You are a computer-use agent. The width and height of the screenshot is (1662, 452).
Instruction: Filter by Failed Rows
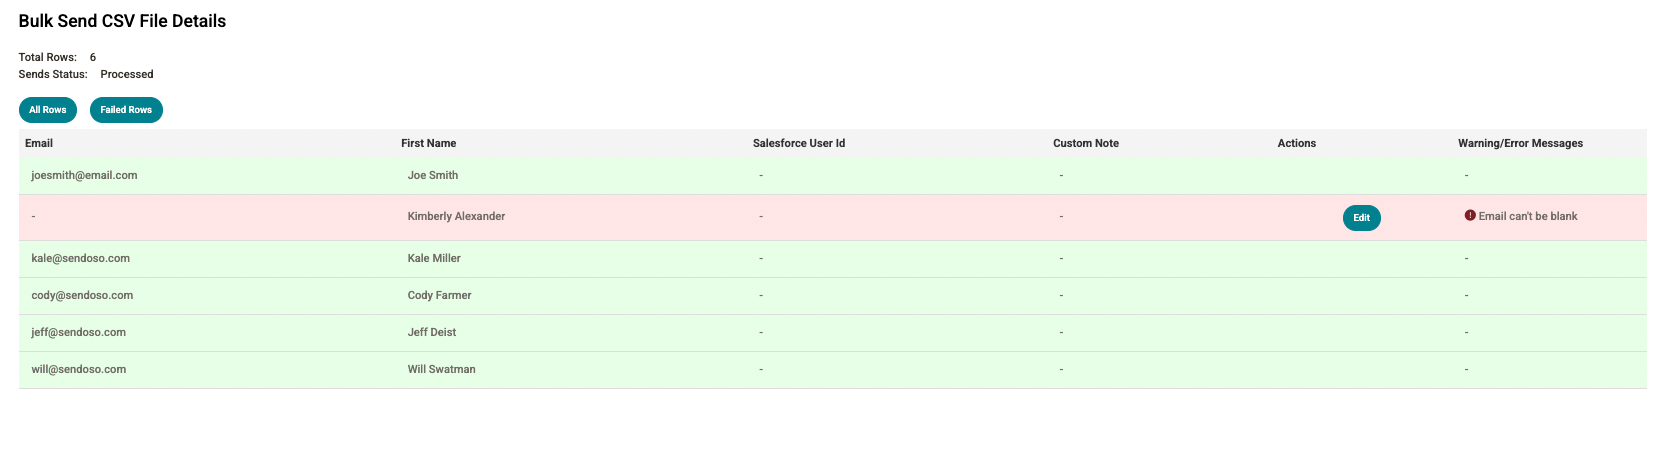click(x=126, y=110)
